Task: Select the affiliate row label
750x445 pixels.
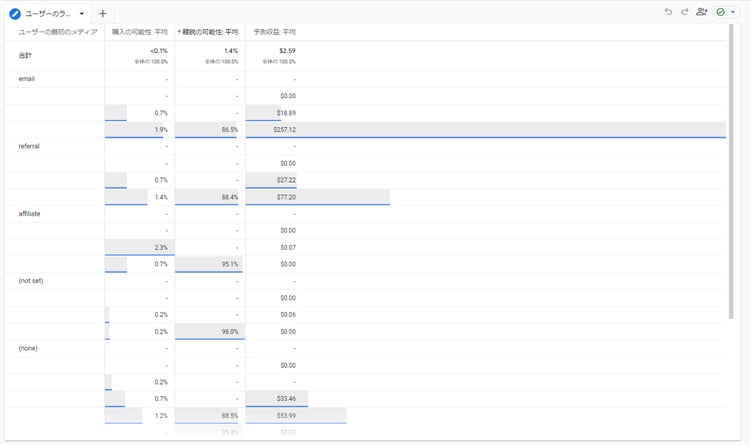Action: [x=30, y=213]
